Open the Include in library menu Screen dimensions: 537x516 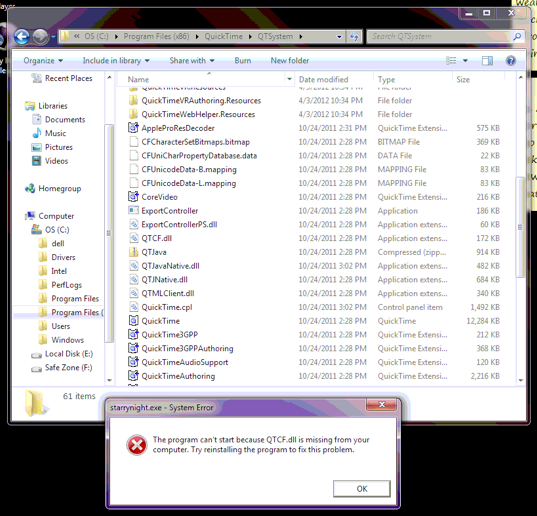point(116,61)
